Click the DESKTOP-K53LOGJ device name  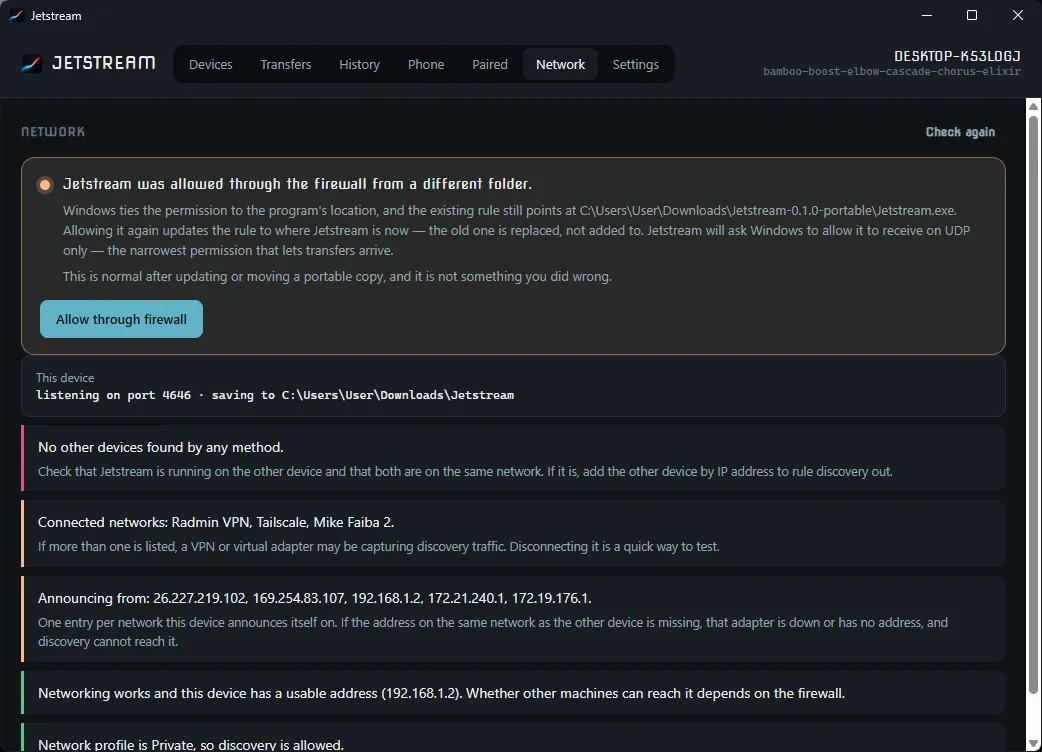957,56
